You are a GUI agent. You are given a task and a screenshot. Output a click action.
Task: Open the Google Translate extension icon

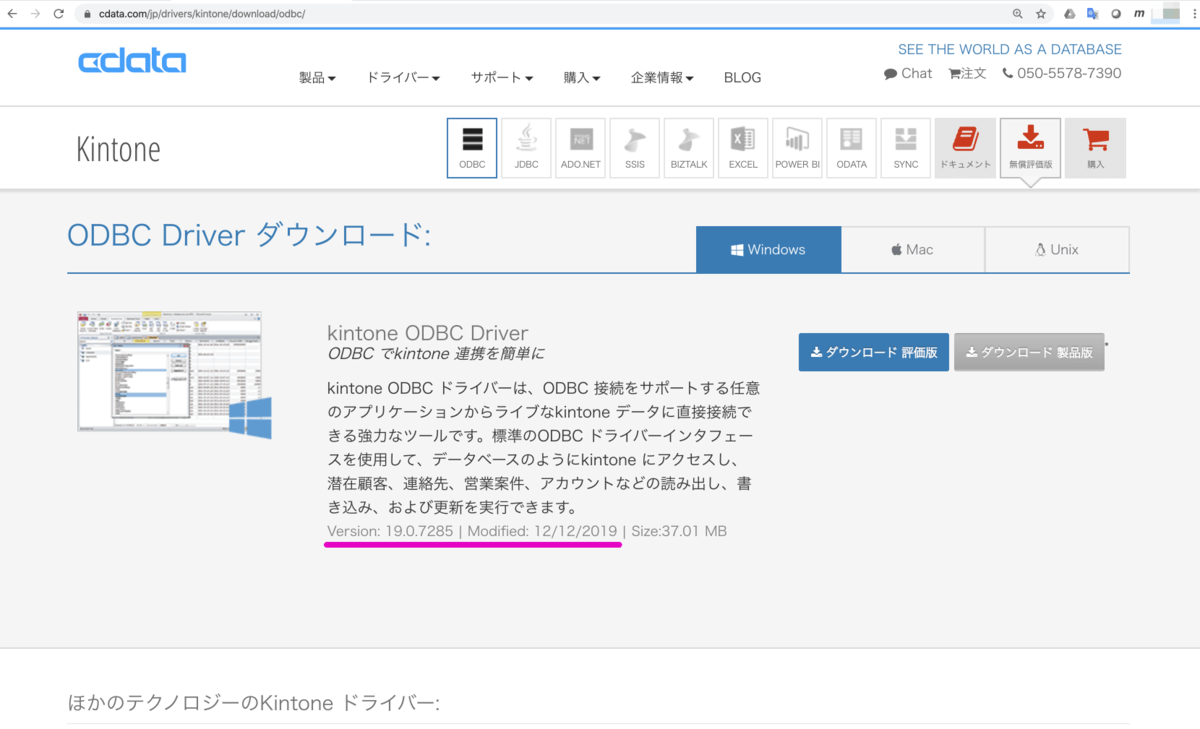tap(1092, 14)
